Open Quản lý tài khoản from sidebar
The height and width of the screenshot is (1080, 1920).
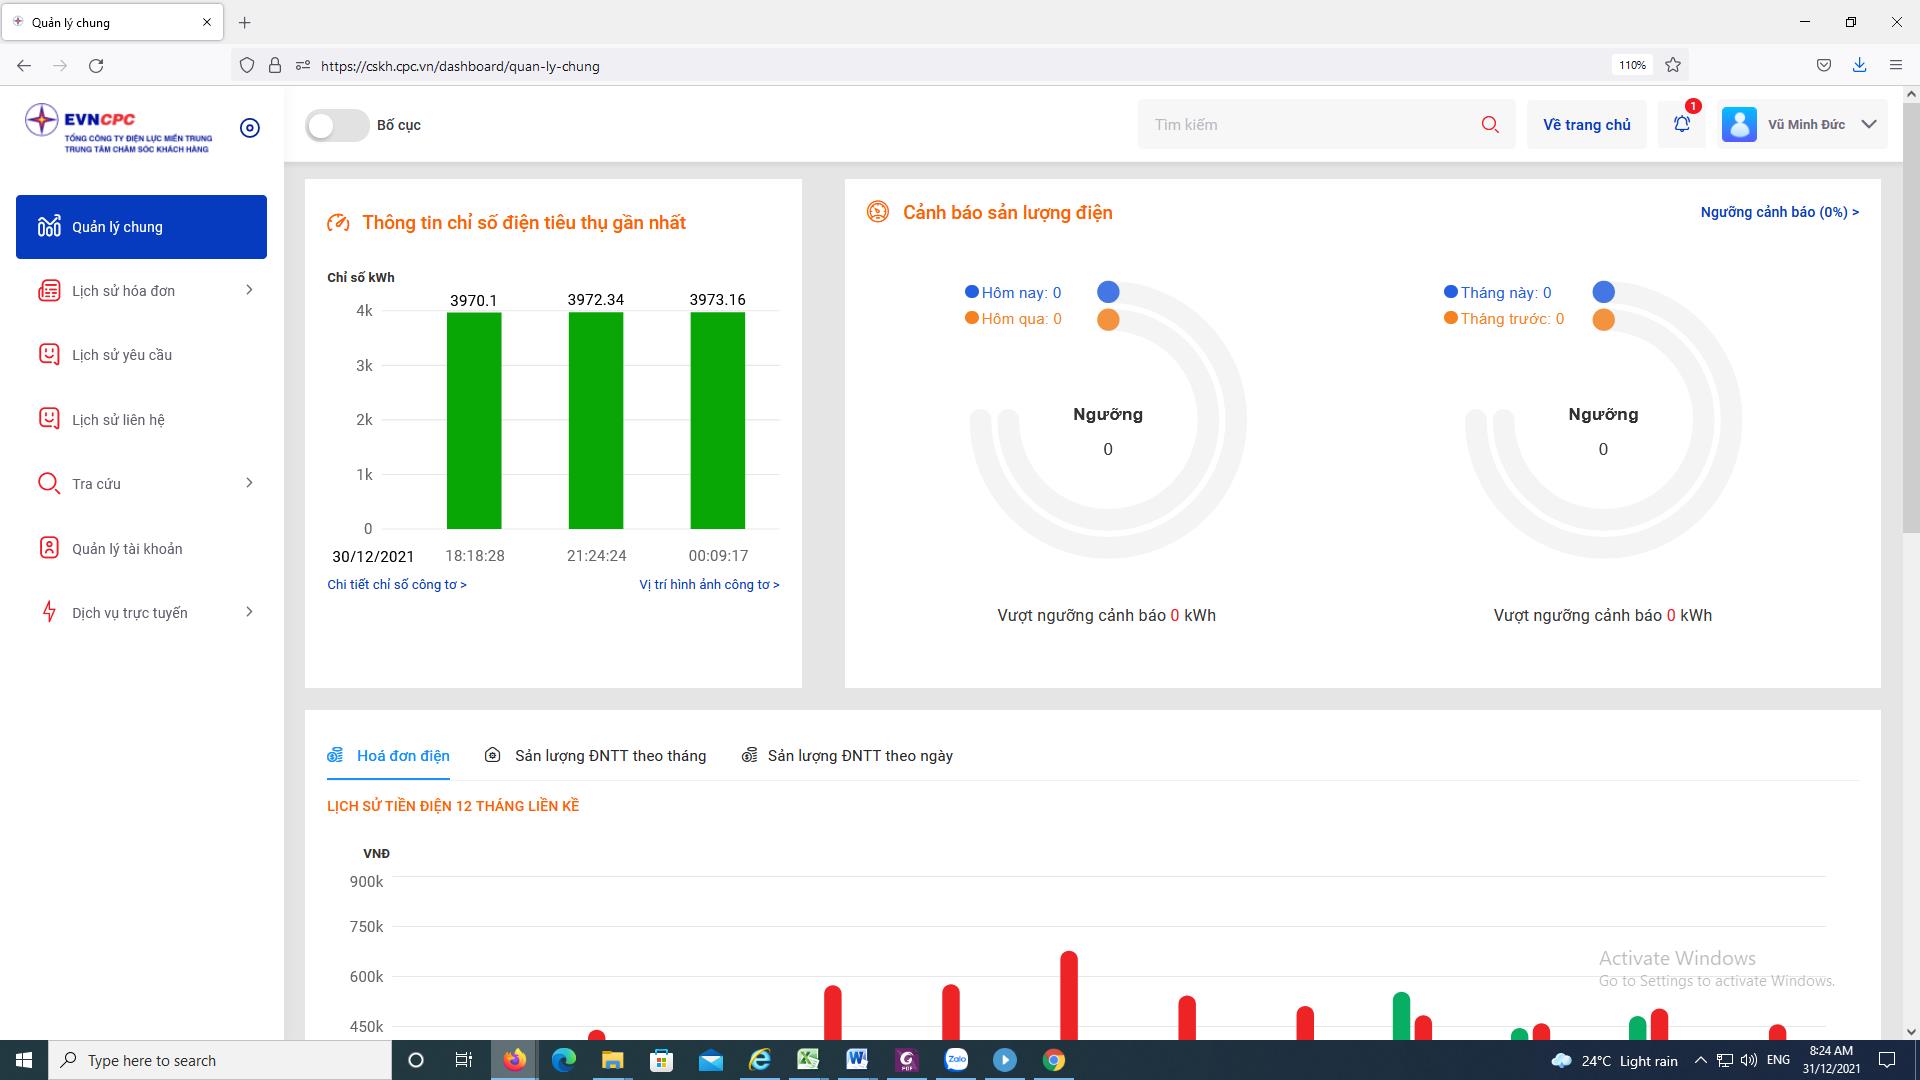127,549
